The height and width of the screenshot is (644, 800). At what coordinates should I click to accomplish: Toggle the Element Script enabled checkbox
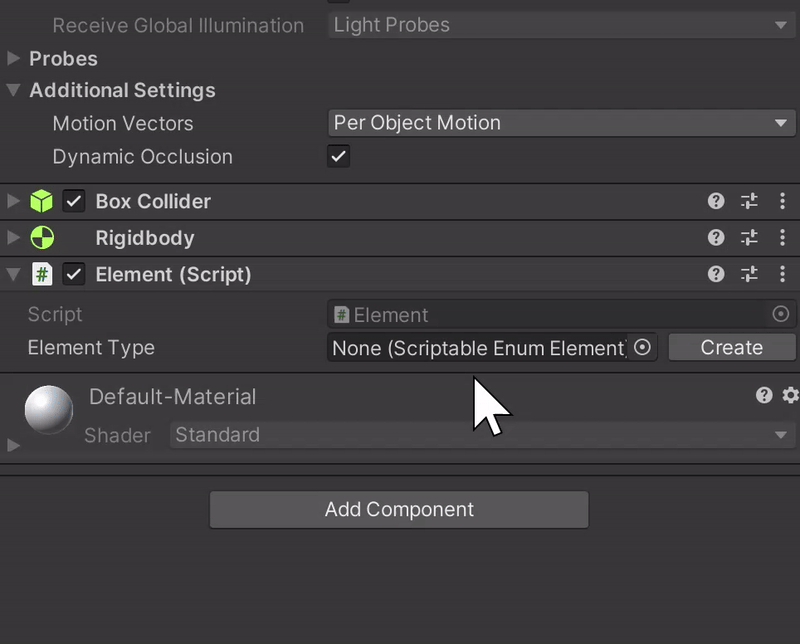click(x=74, y=274)
